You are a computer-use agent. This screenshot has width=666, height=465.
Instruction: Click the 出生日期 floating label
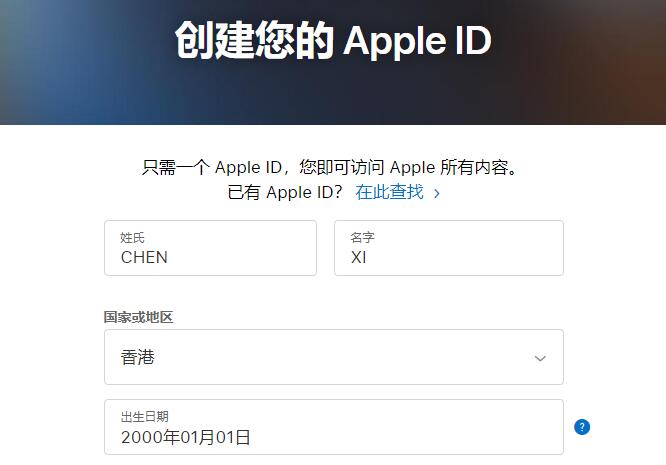pyautogui.click(x=144, y=417)
